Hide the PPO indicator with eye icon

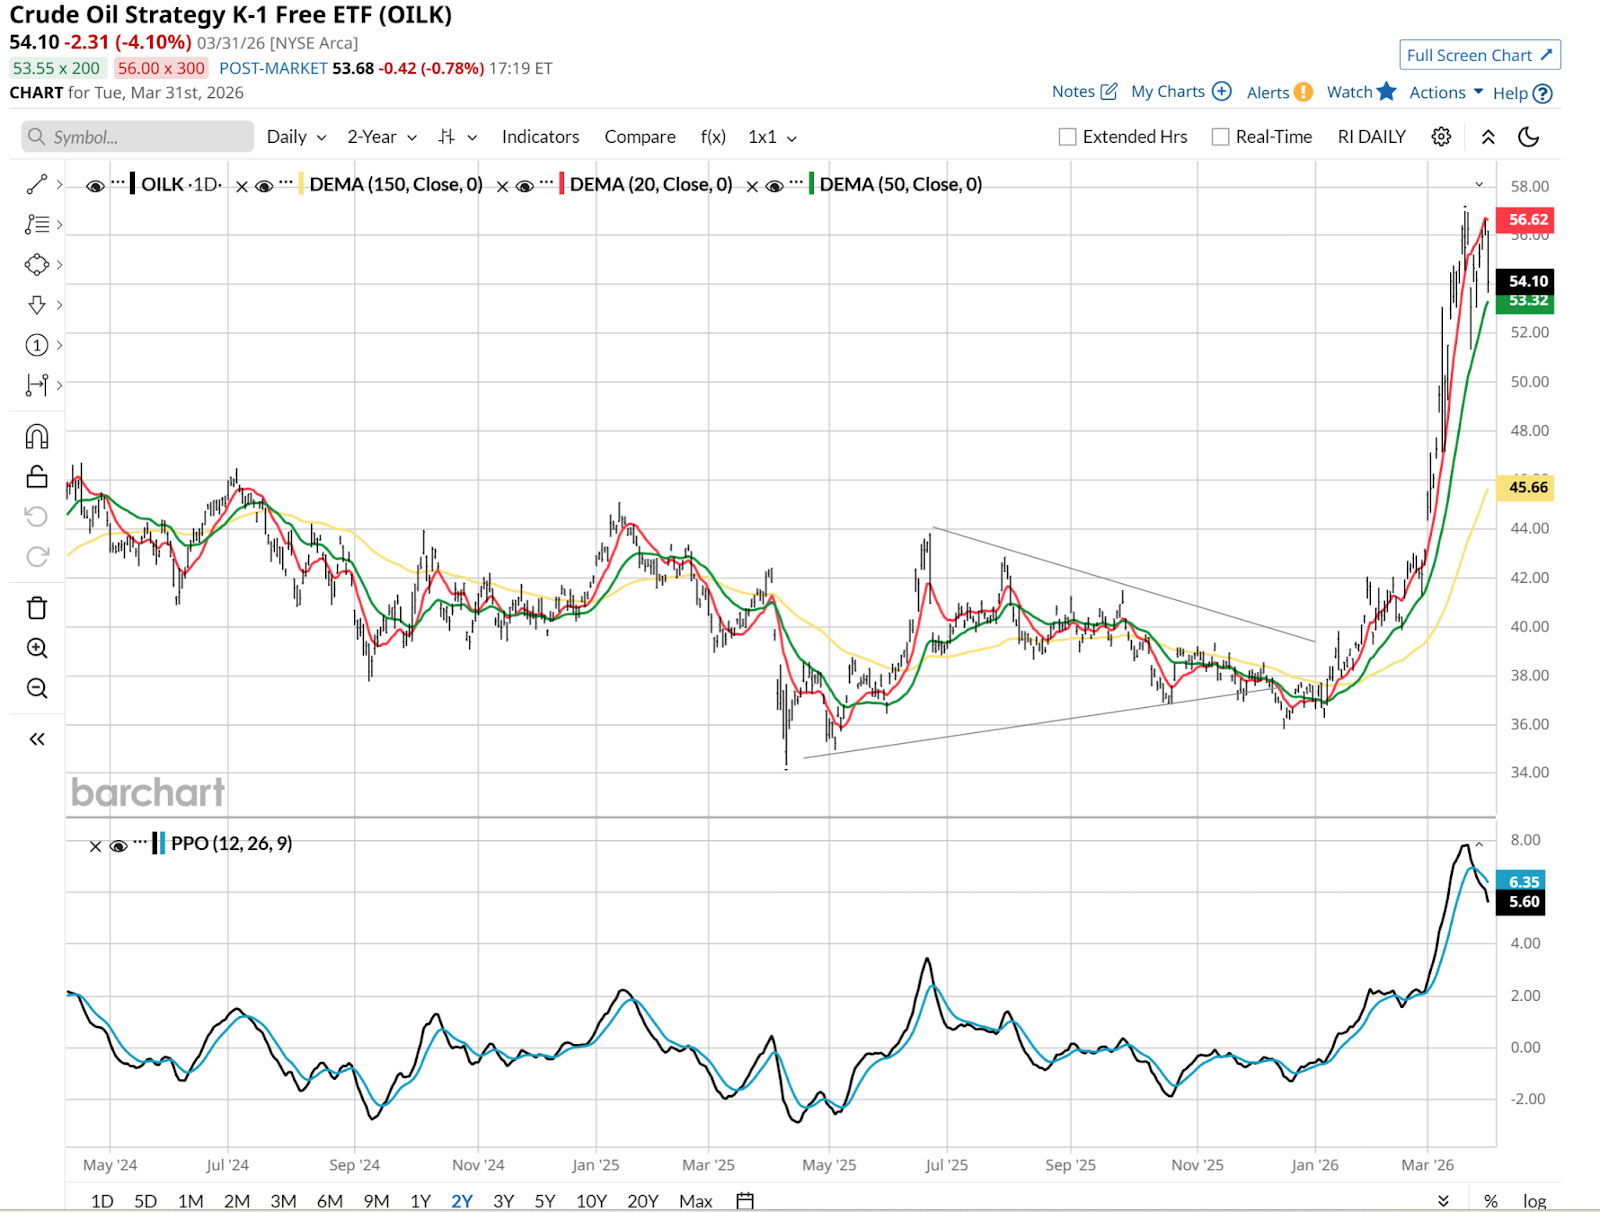tap(118, 846)
